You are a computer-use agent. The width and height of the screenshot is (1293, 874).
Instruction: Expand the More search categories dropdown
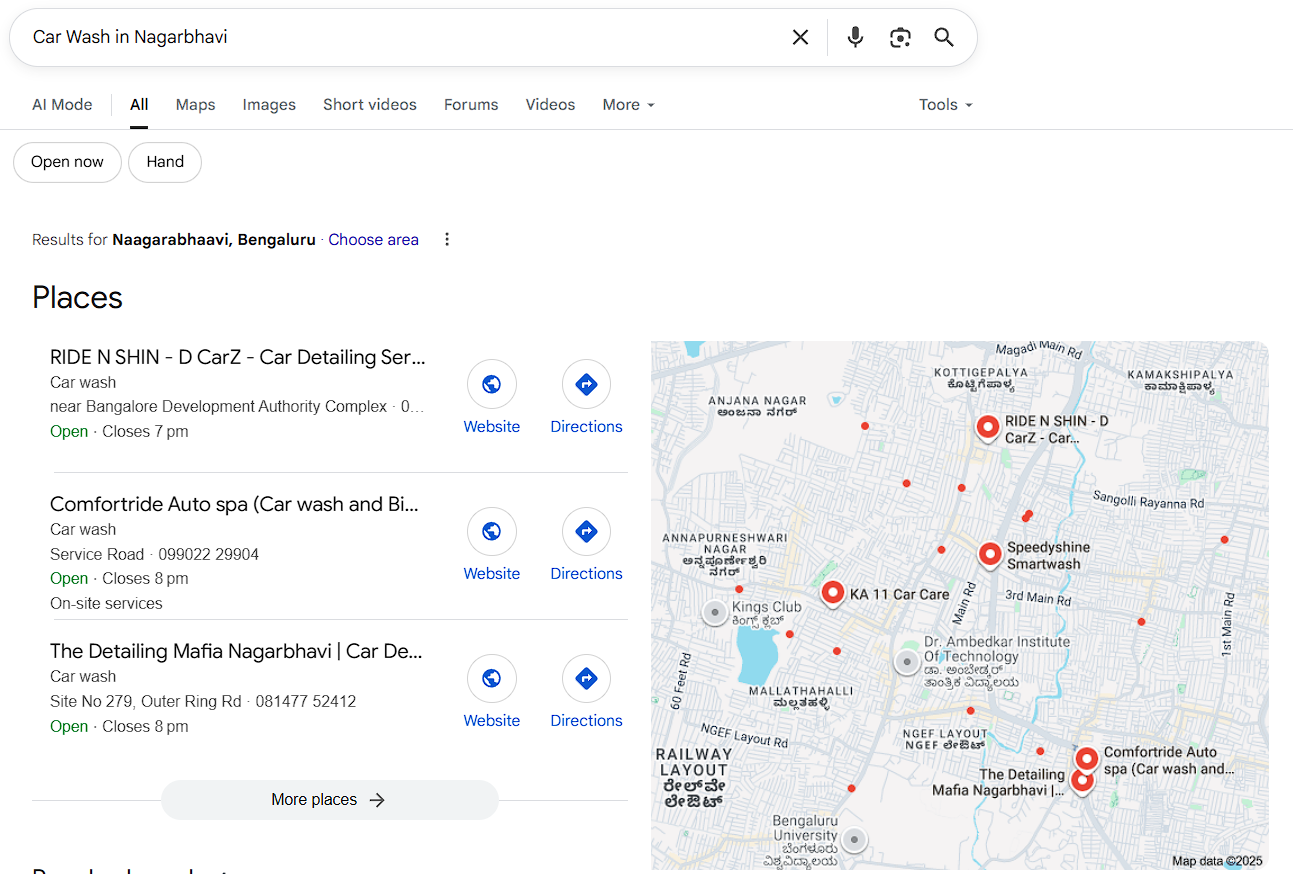coord(628,105)
